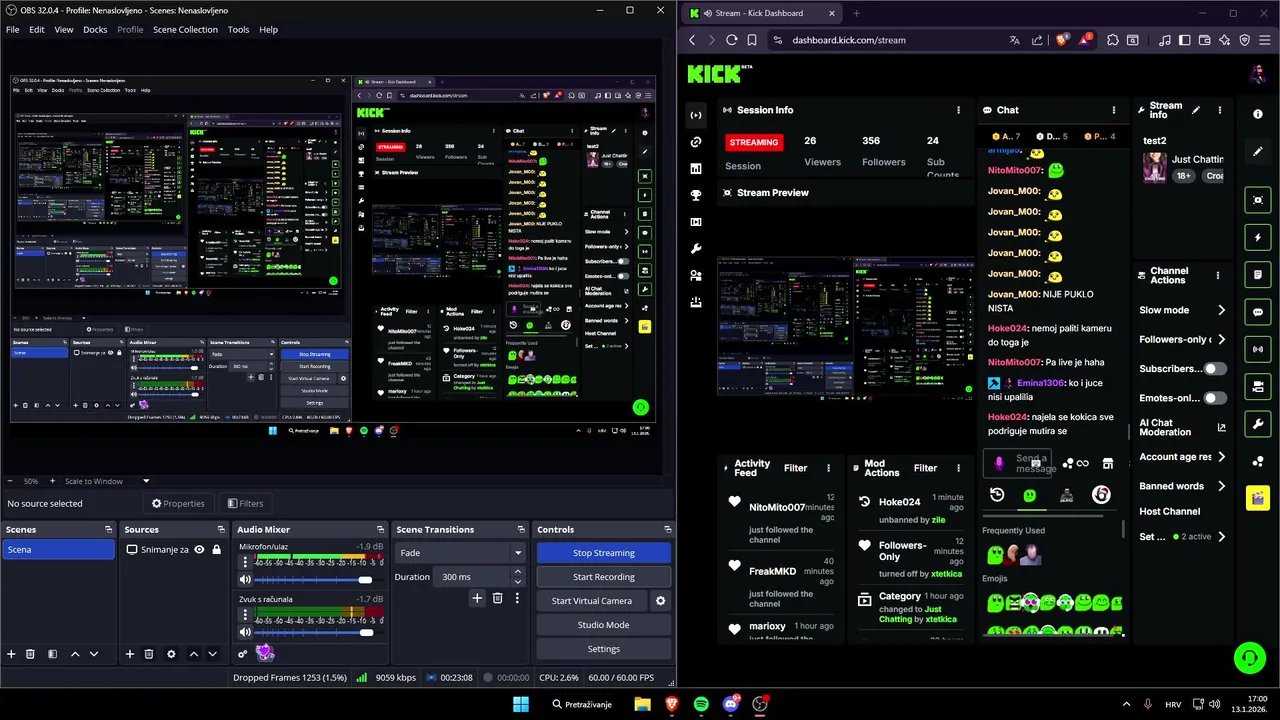Open Zvuk s računala audio options menu
The width and height of the screenshot is (1280, 720).
244,616
